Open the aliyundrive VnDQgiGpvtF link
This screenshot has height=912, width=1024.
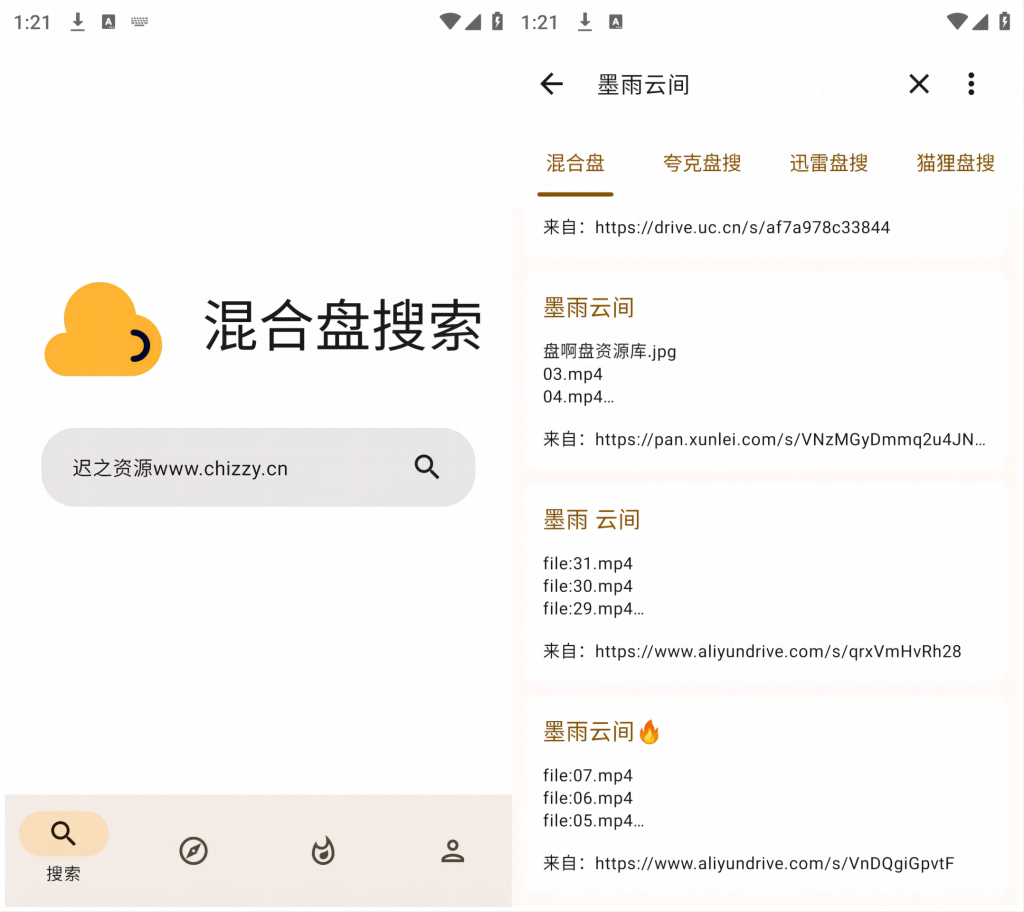click(x=774, y=863)
